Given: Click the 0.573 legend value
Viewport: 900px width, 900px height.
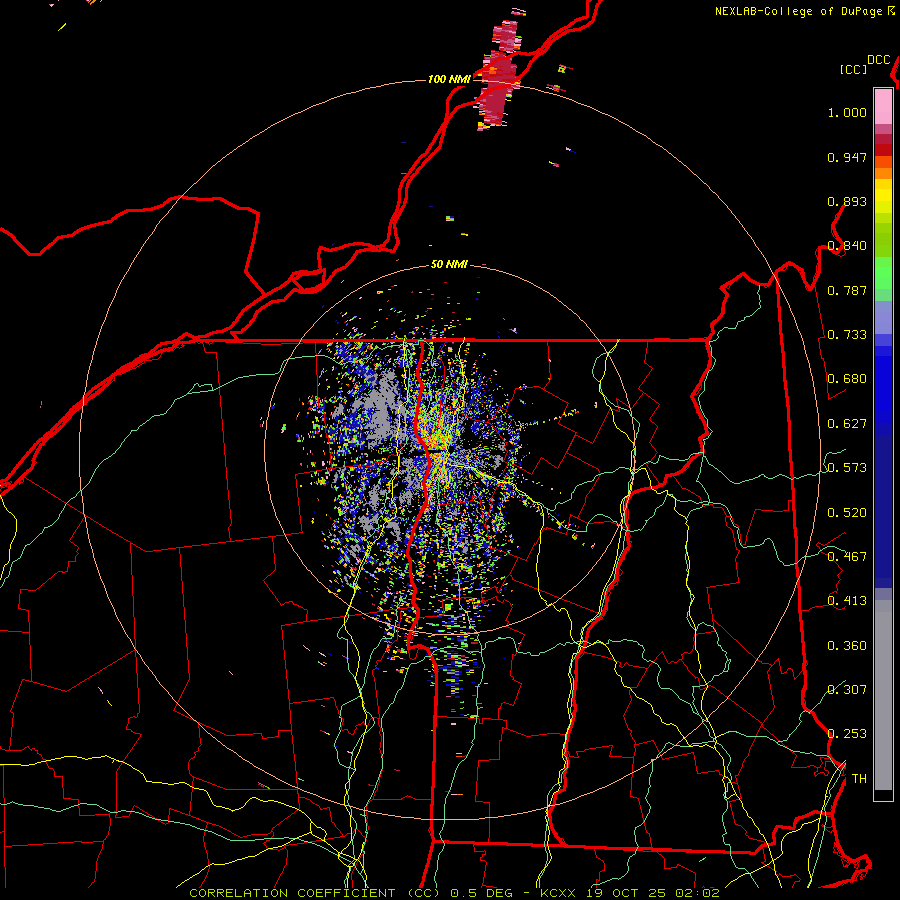Looking at the screenshot, I should coord(847,468).
